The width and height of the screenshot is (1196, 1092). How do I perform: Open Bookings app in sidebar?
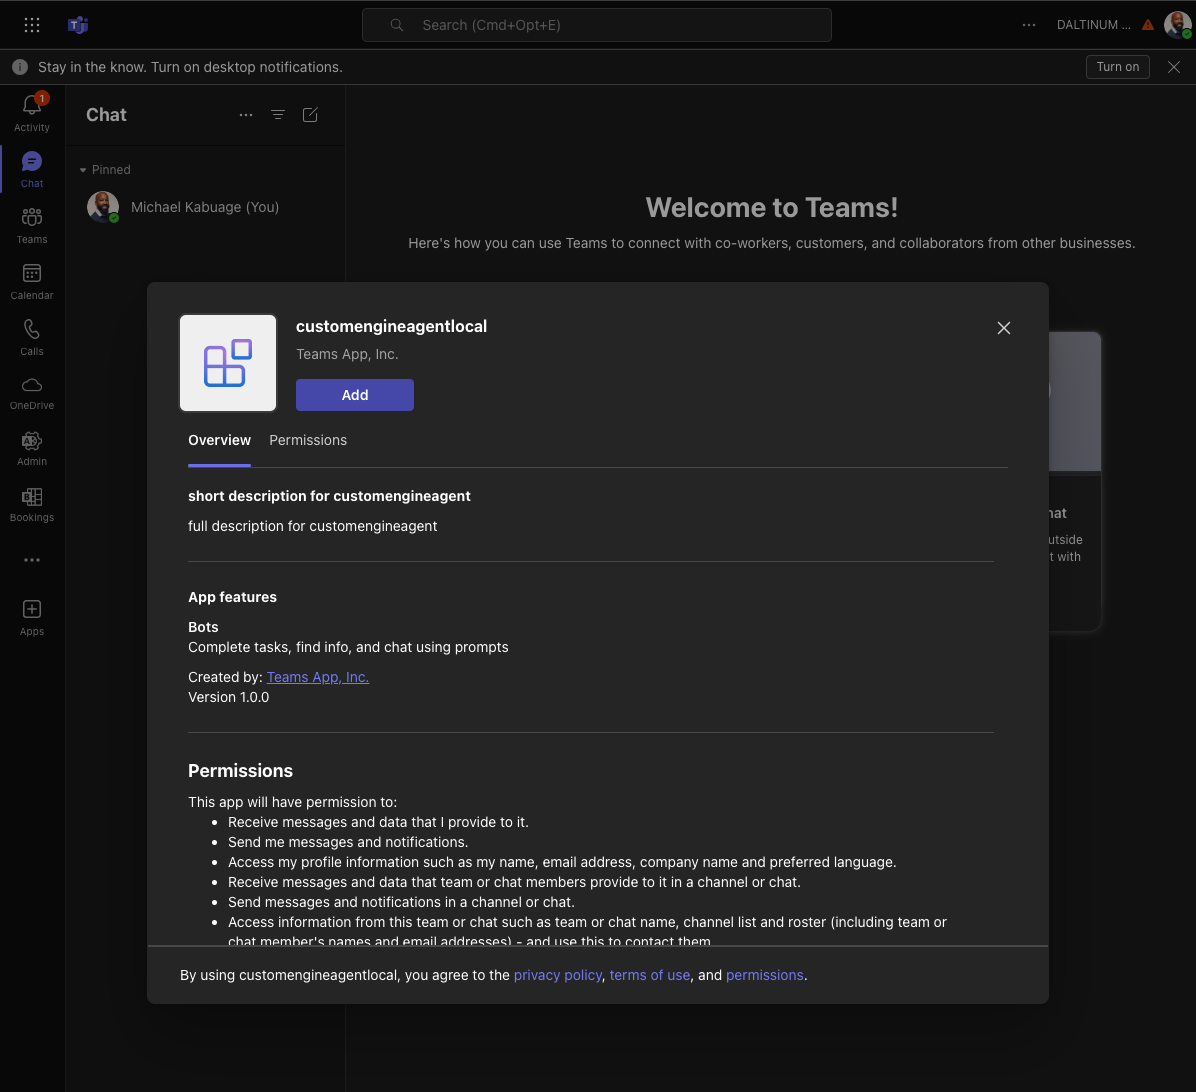[x=32, y=505]
